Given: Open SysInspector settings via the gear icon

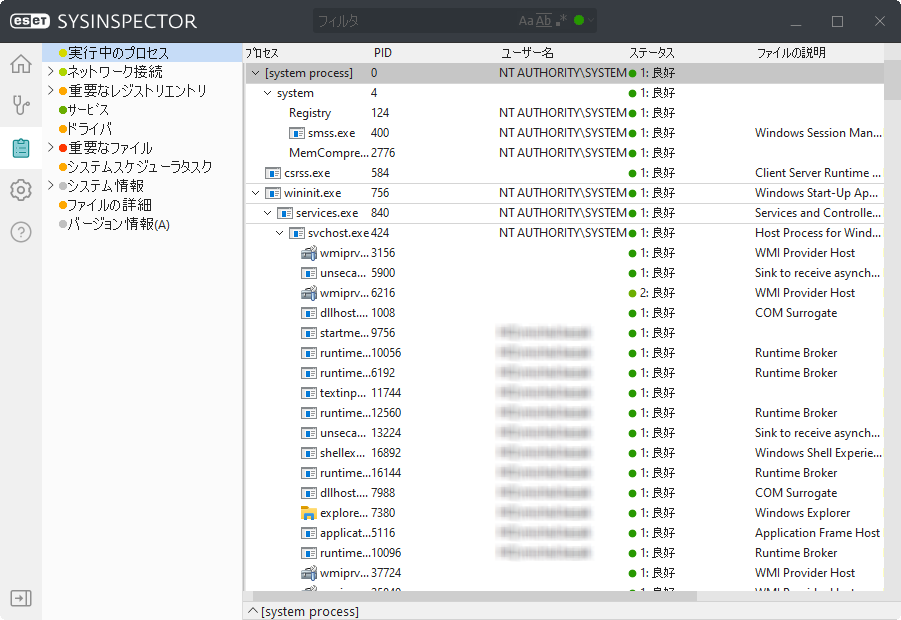Looking at the screenshot, I should pyautogui.click(x=20, y=189).
